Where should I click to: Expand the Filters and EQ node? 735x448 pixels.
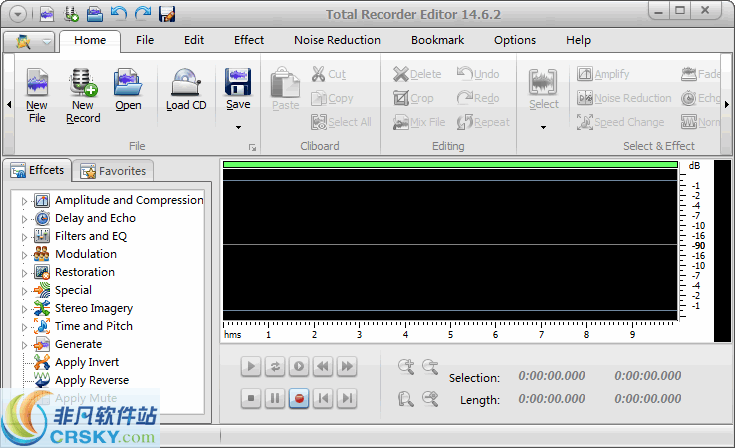(x=24, y=237)
